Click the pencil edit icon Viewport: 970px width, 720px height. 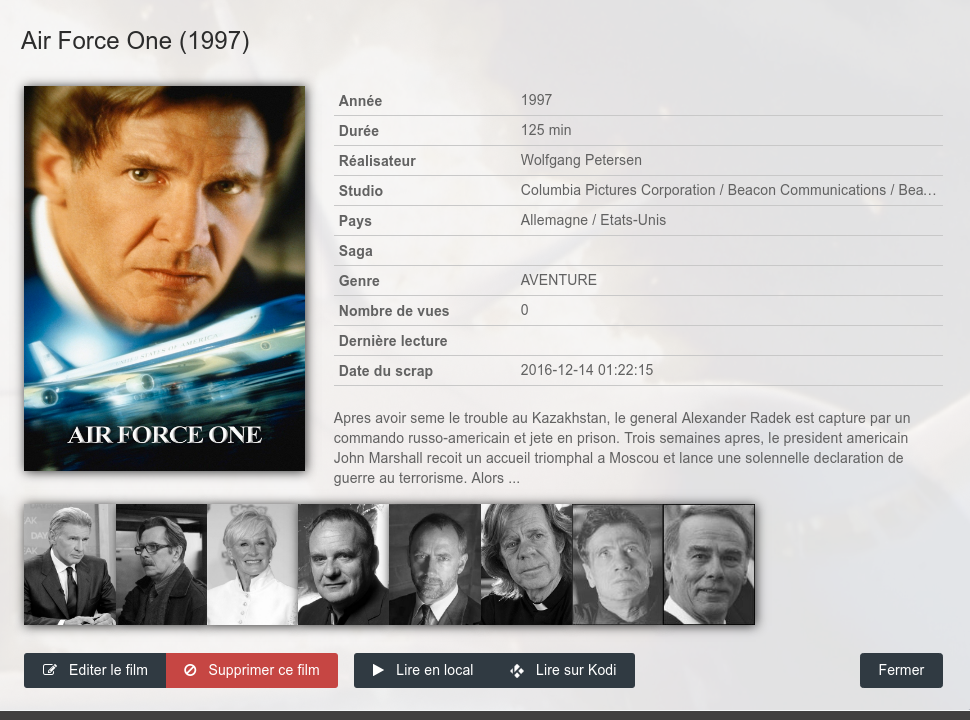coord(49,670)
